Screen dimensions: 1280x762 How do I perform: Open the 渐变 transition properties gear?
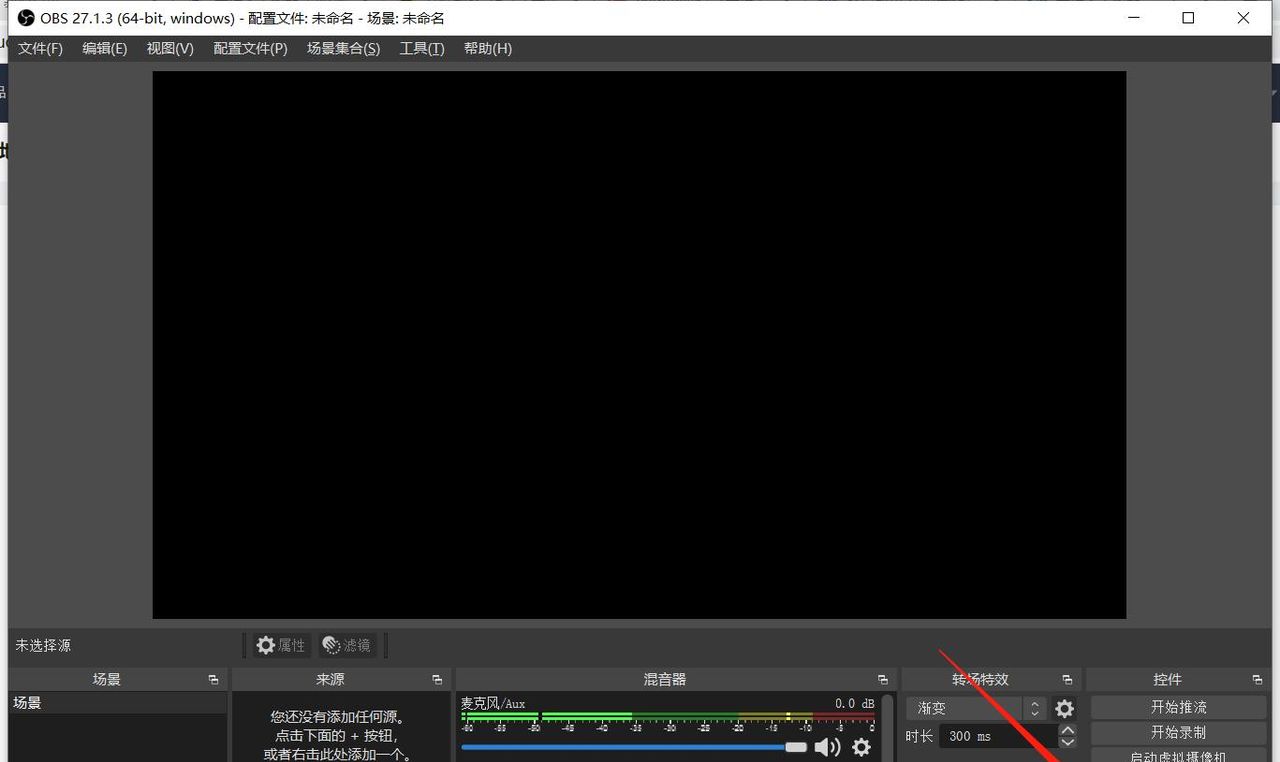1065,709
